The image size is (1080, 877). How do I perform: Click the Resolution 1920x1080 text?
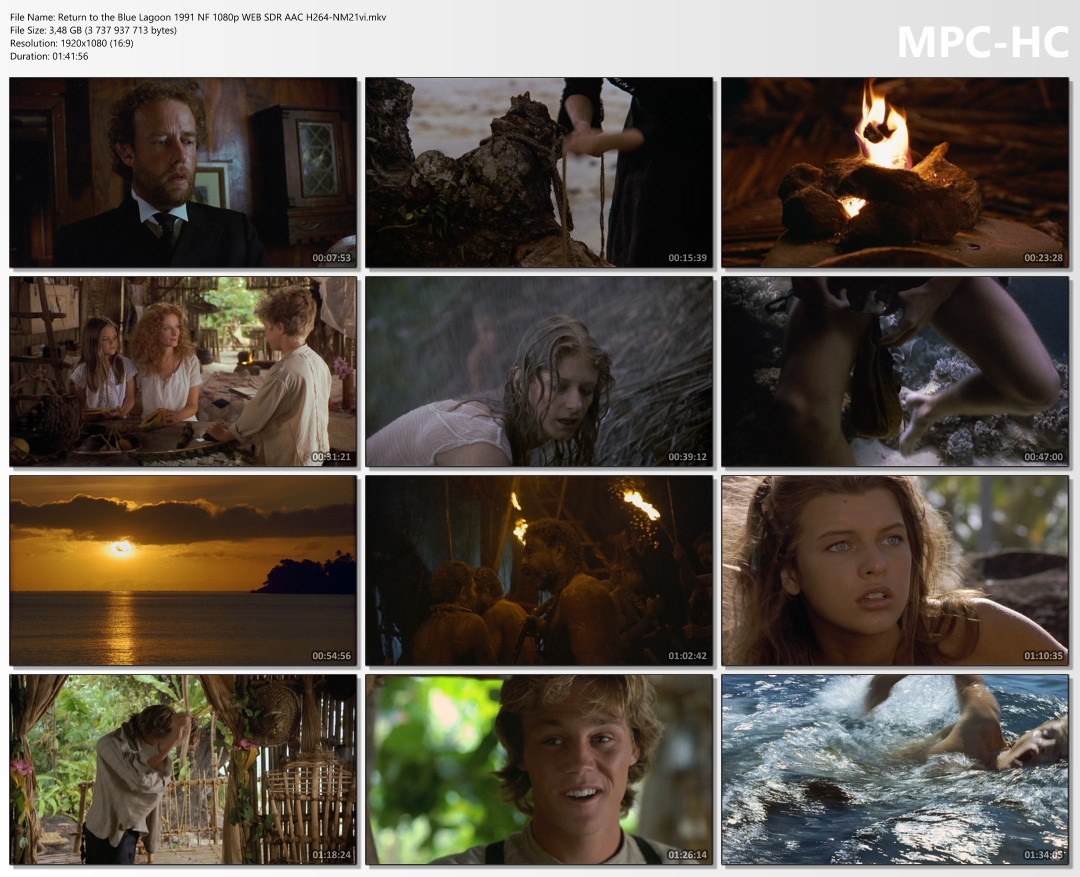click(x=72, y=43)
